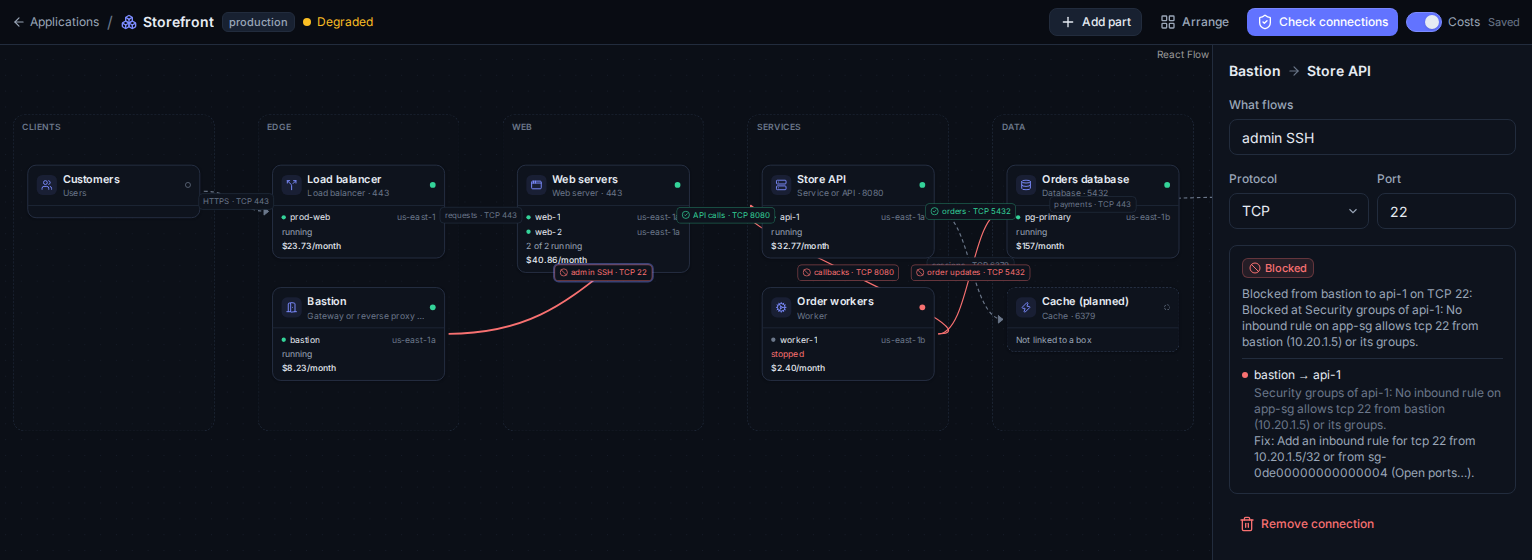Click the Web servers node icon

[536, 185]
